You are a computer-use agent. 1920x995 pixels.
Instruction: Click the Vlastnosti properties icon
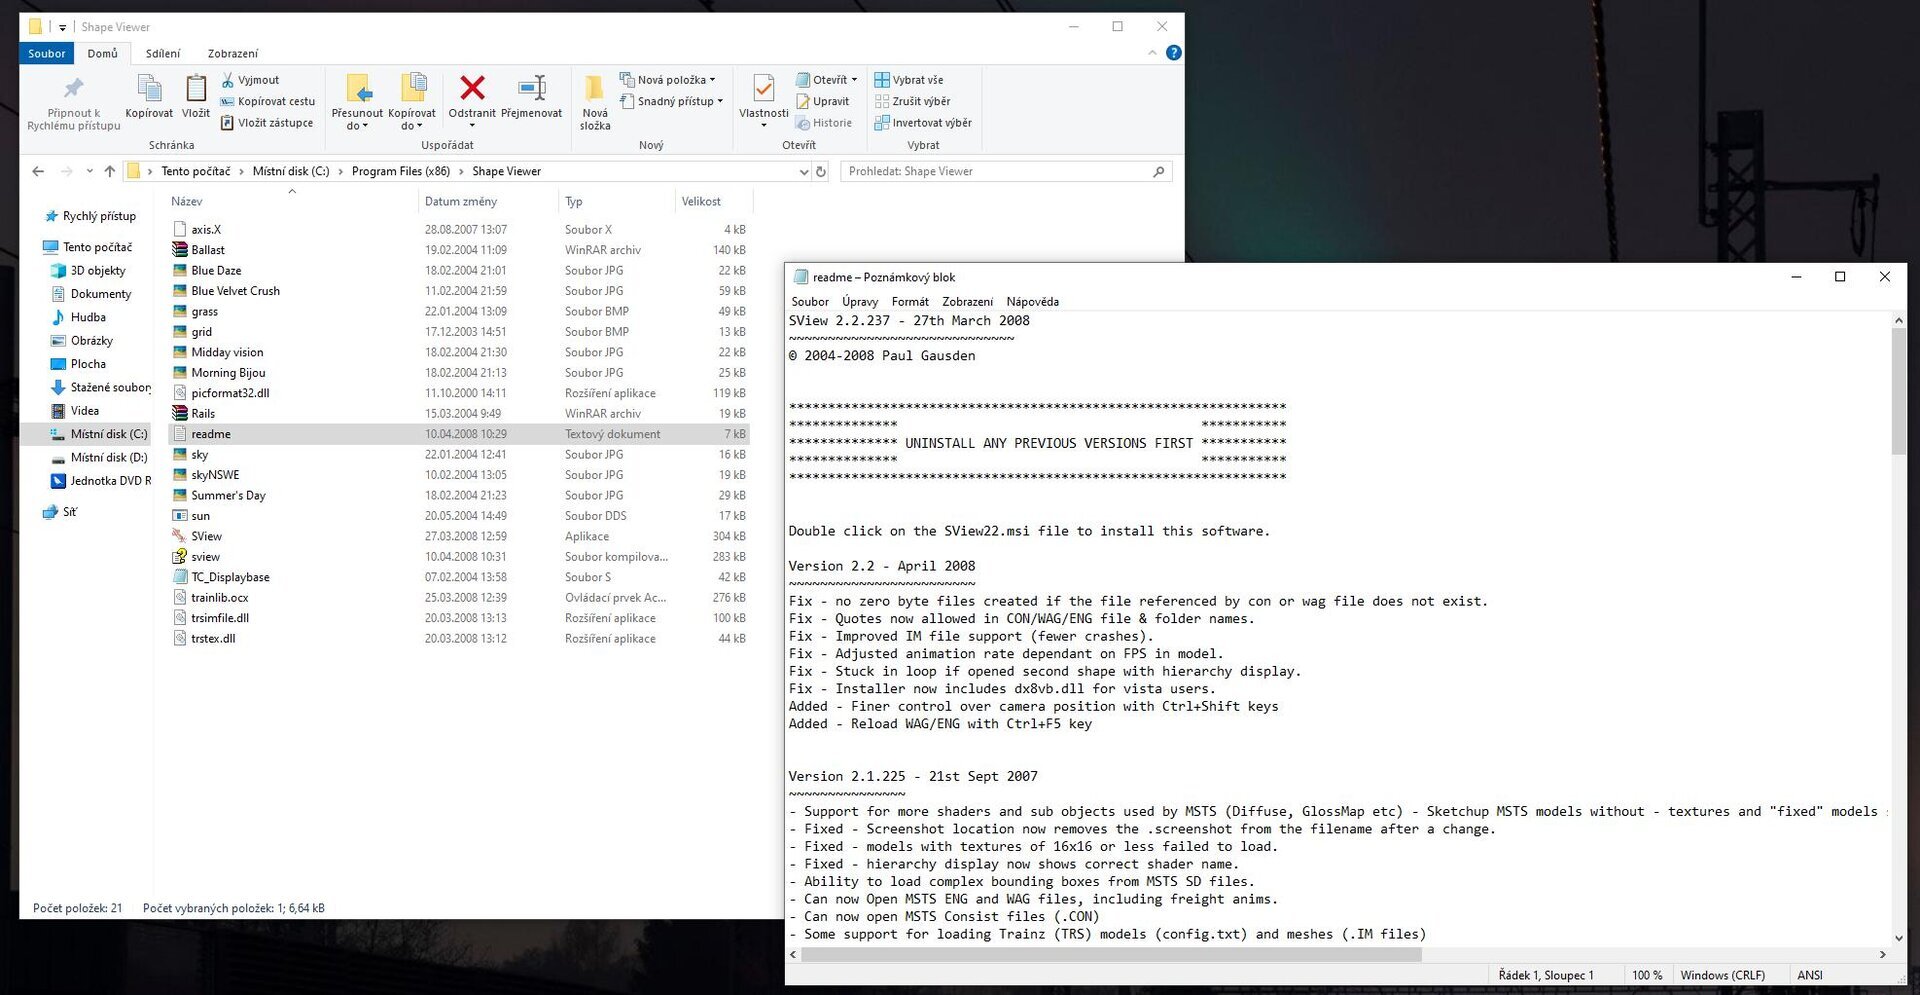(763, 89)
